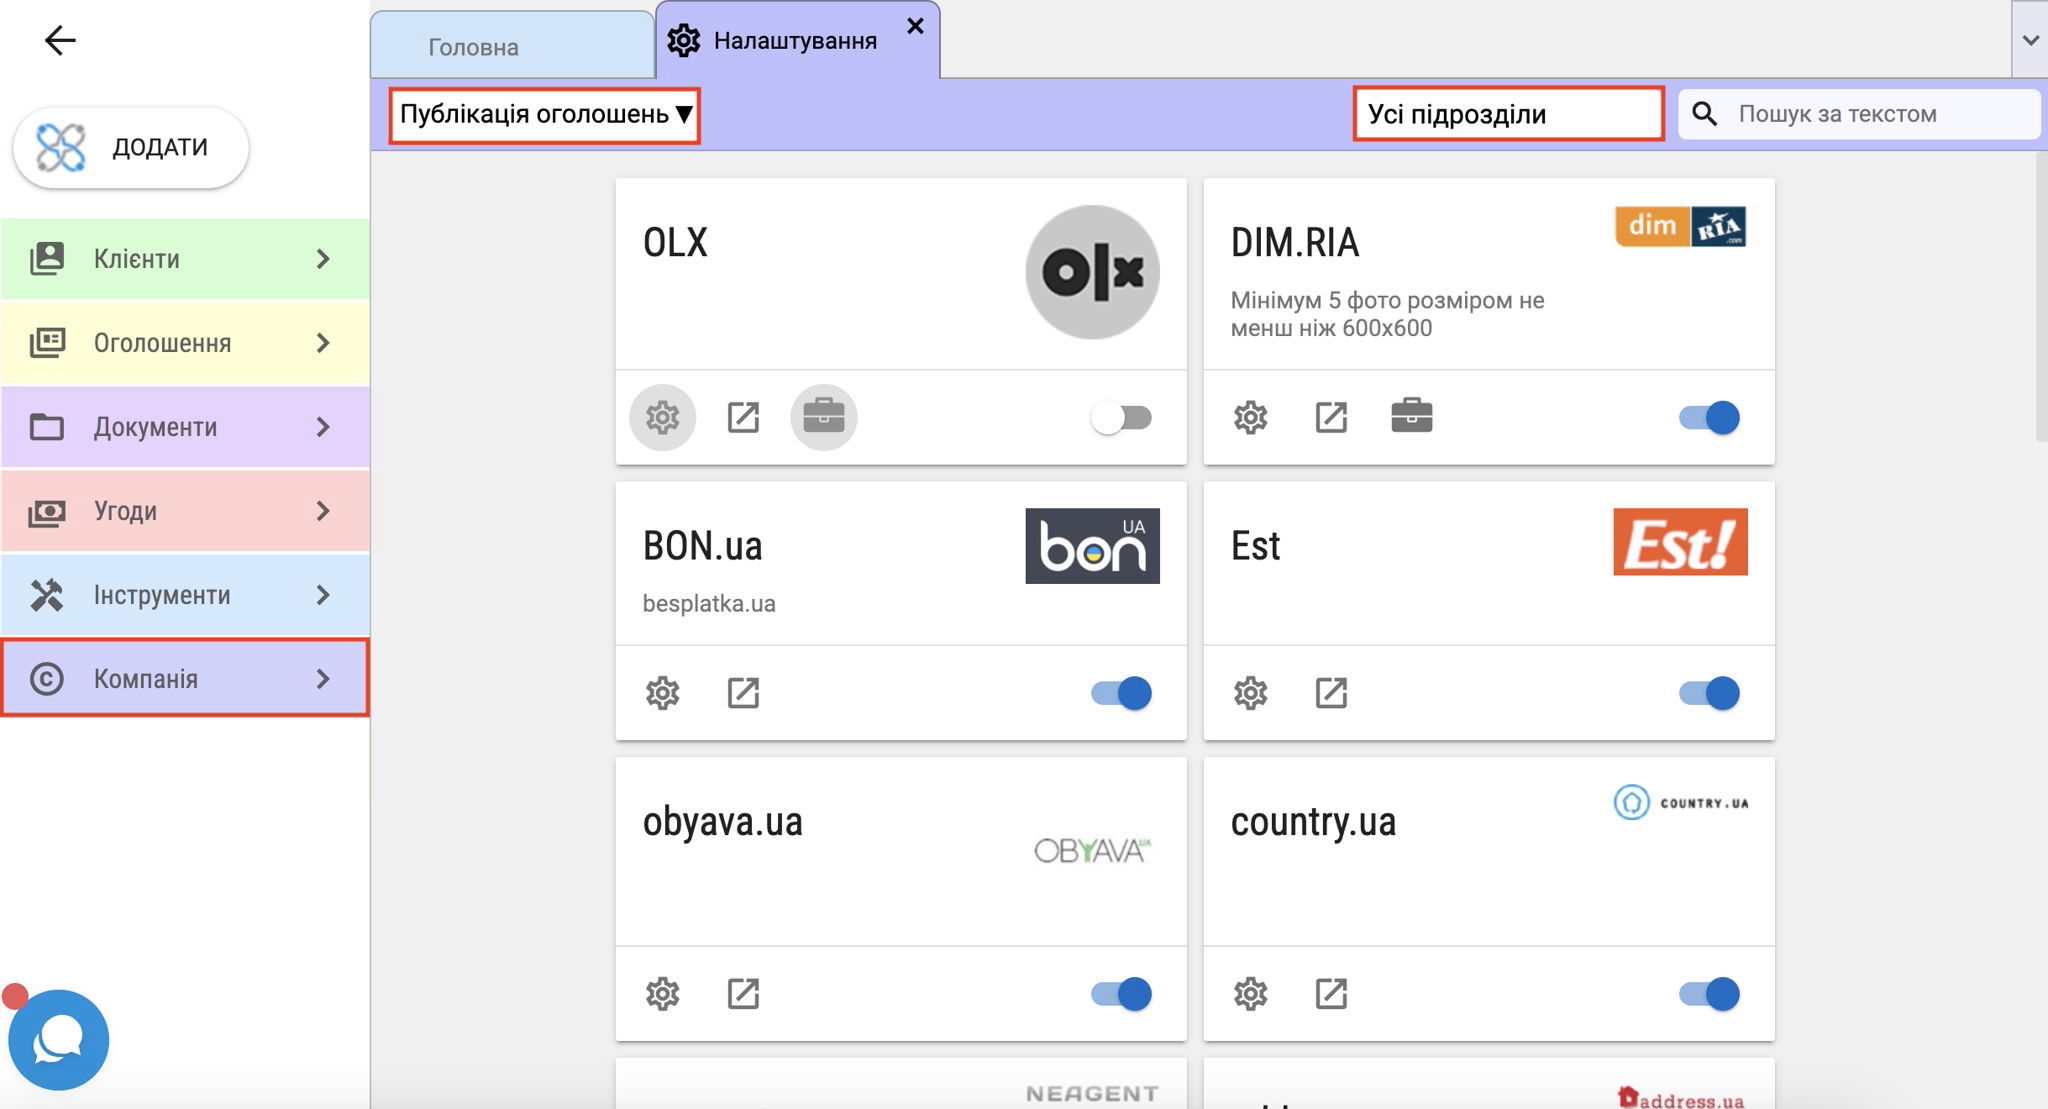Open Оголошення menu item
The width and height of the screenshot is (2048, 1109).
(186, 343)
